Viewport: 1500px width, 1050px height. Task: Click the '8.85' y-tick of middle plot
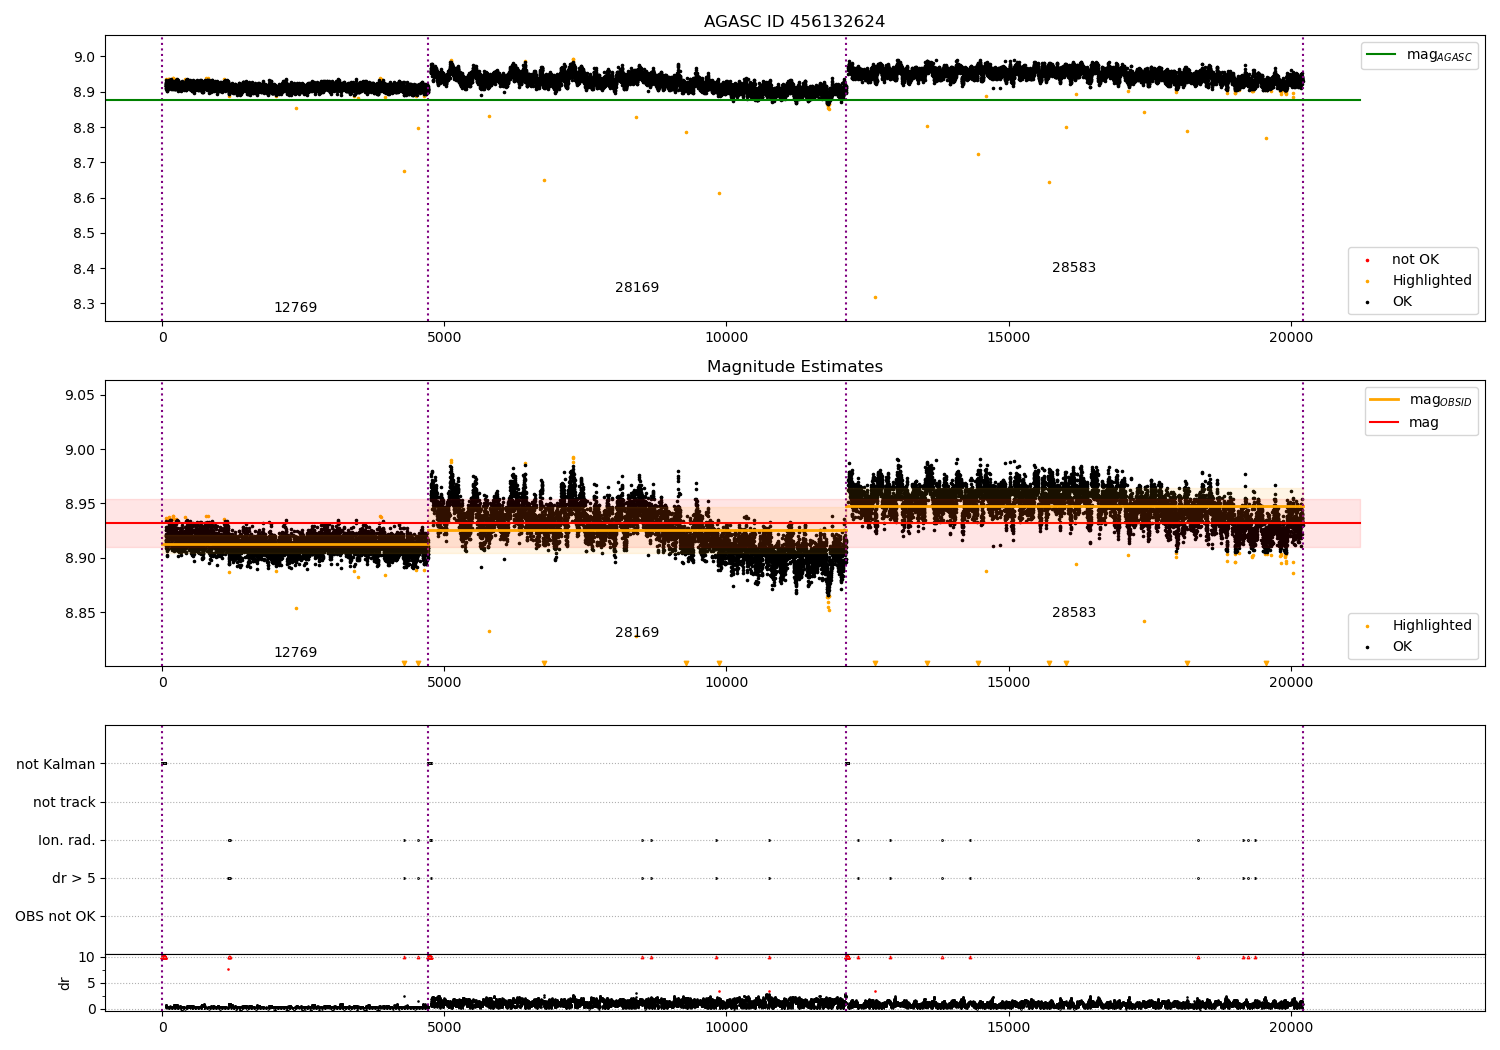79,613
